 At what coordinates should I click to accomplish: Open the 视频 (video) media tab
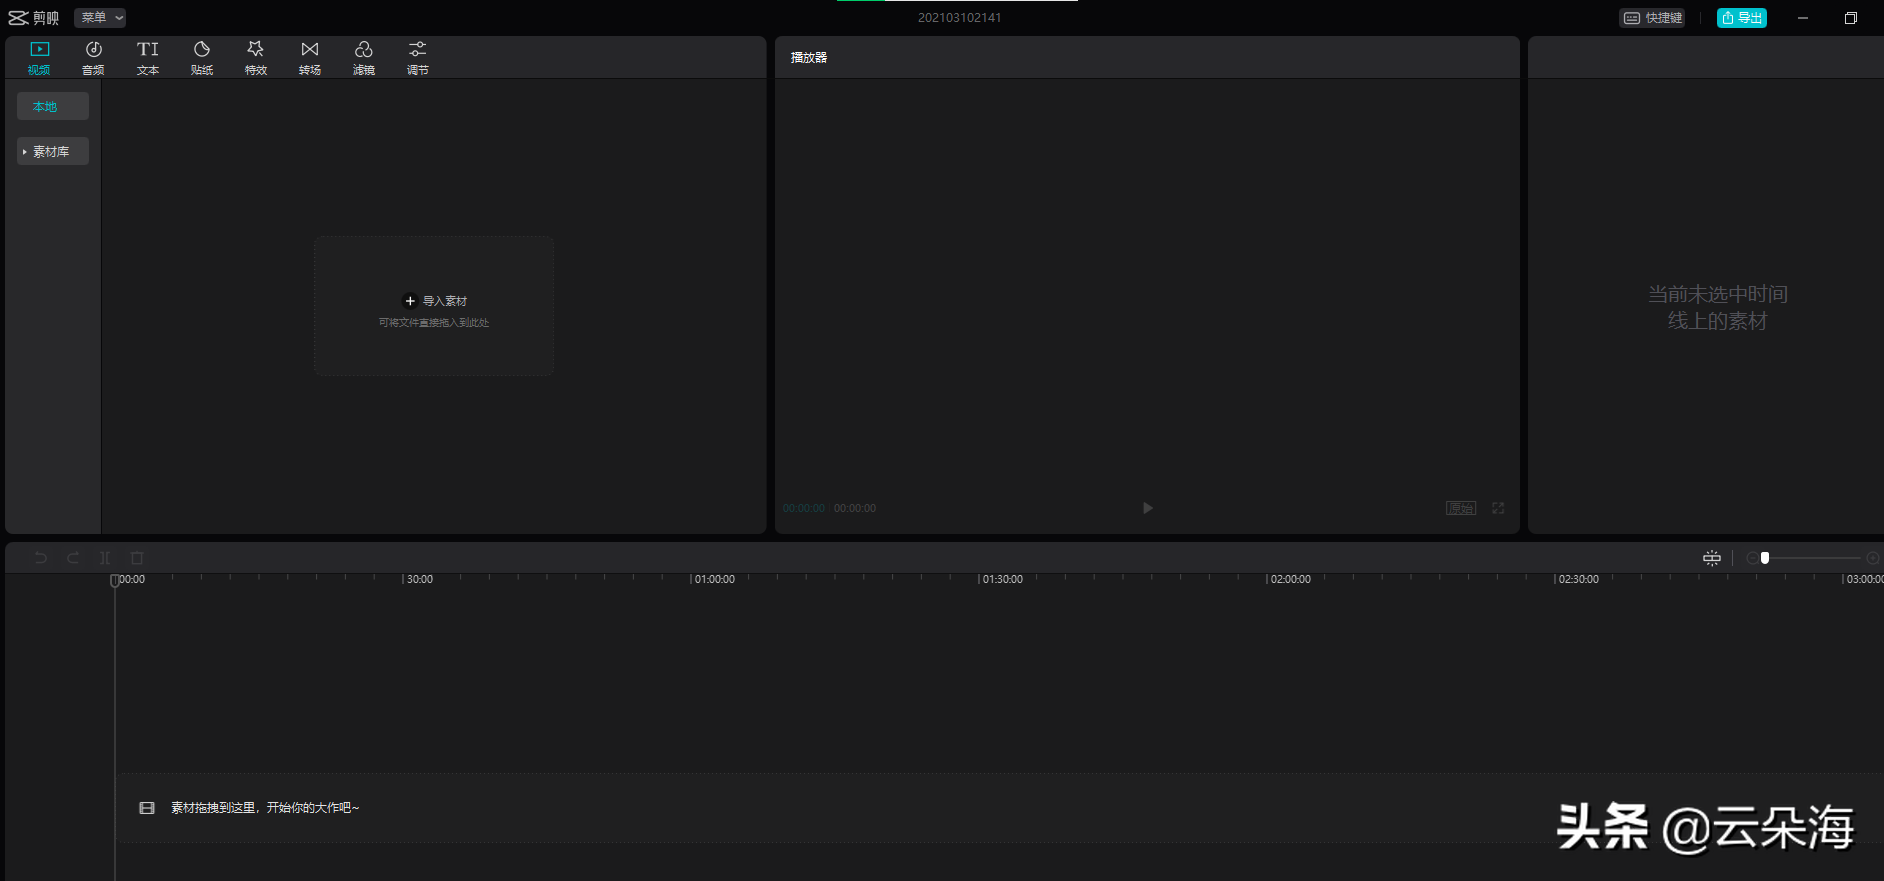pos(39,58)
